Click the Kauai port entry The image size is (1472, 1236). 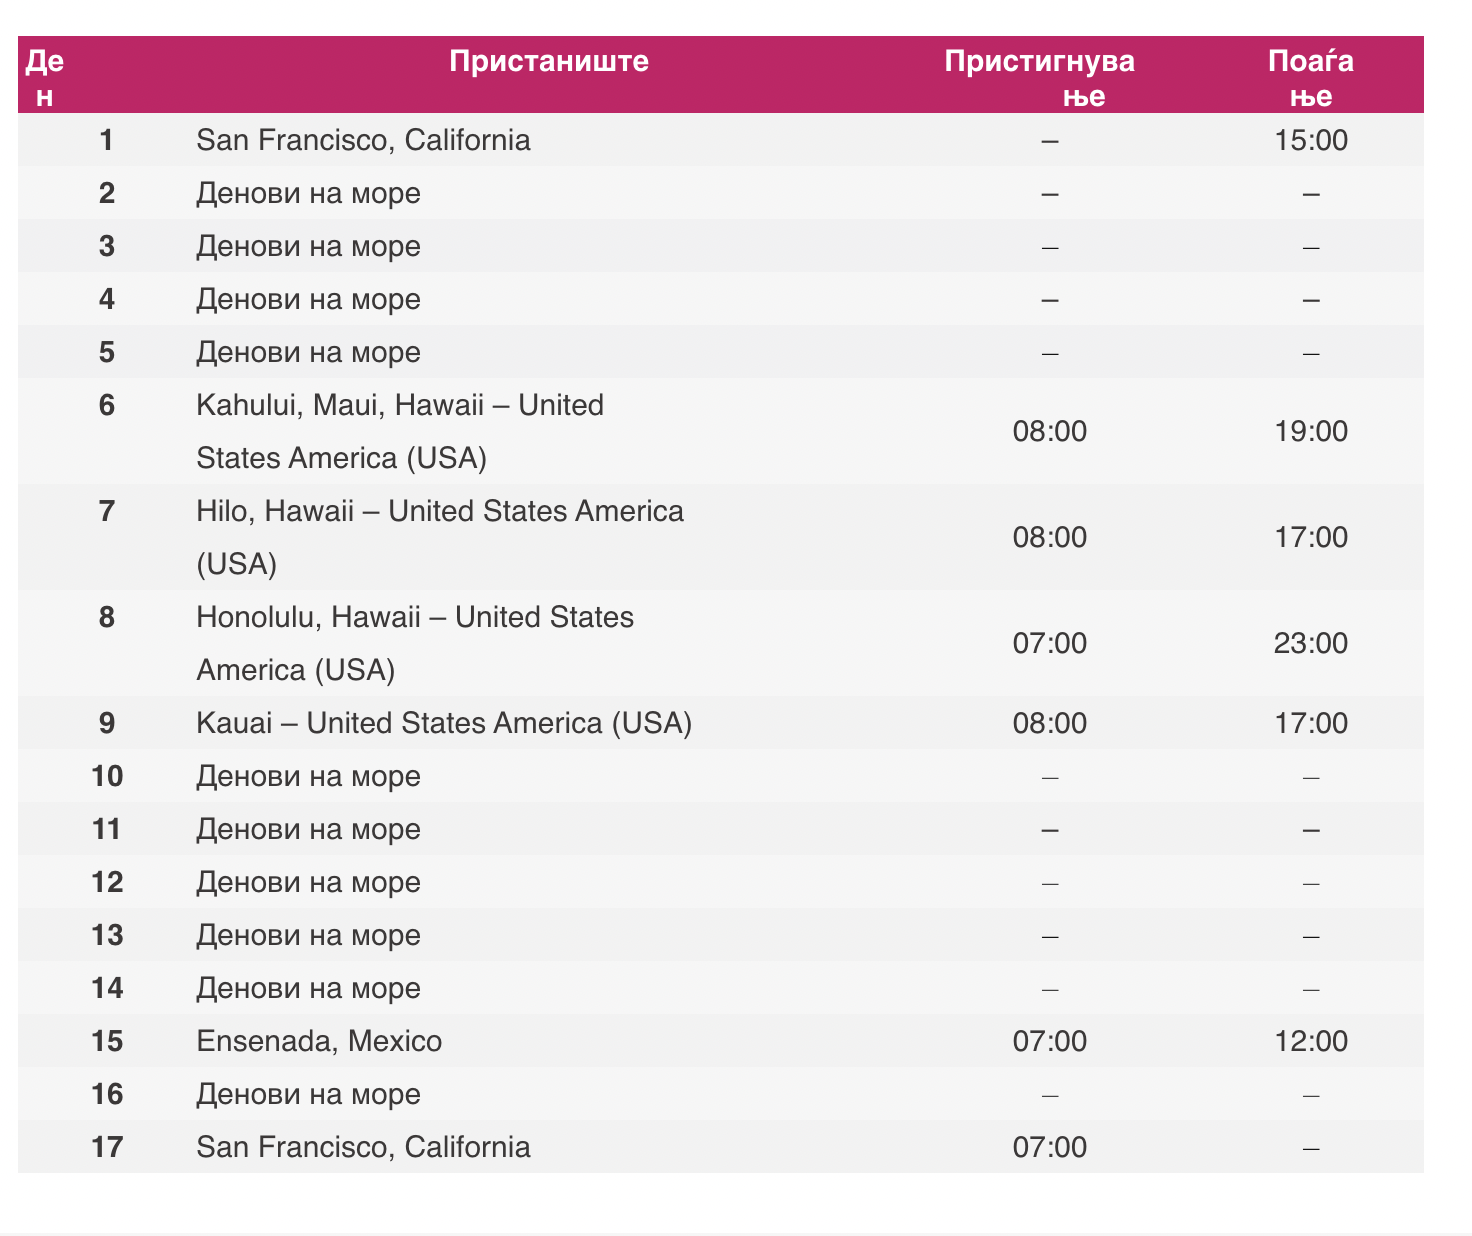(x=444, y=723)
